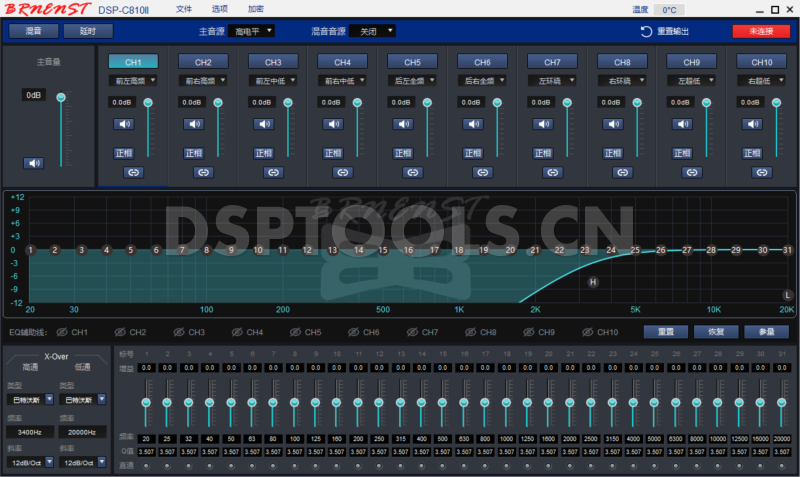Show CH4 EQ auxiliary line eye toggle
The height and width of the screenshot is (477, 800).
pos(237,332)
